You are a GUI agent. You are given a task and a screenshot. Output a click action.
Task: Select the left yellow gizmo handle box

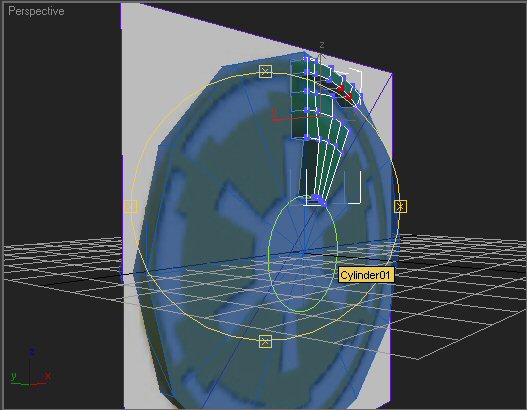coord(131,206)
